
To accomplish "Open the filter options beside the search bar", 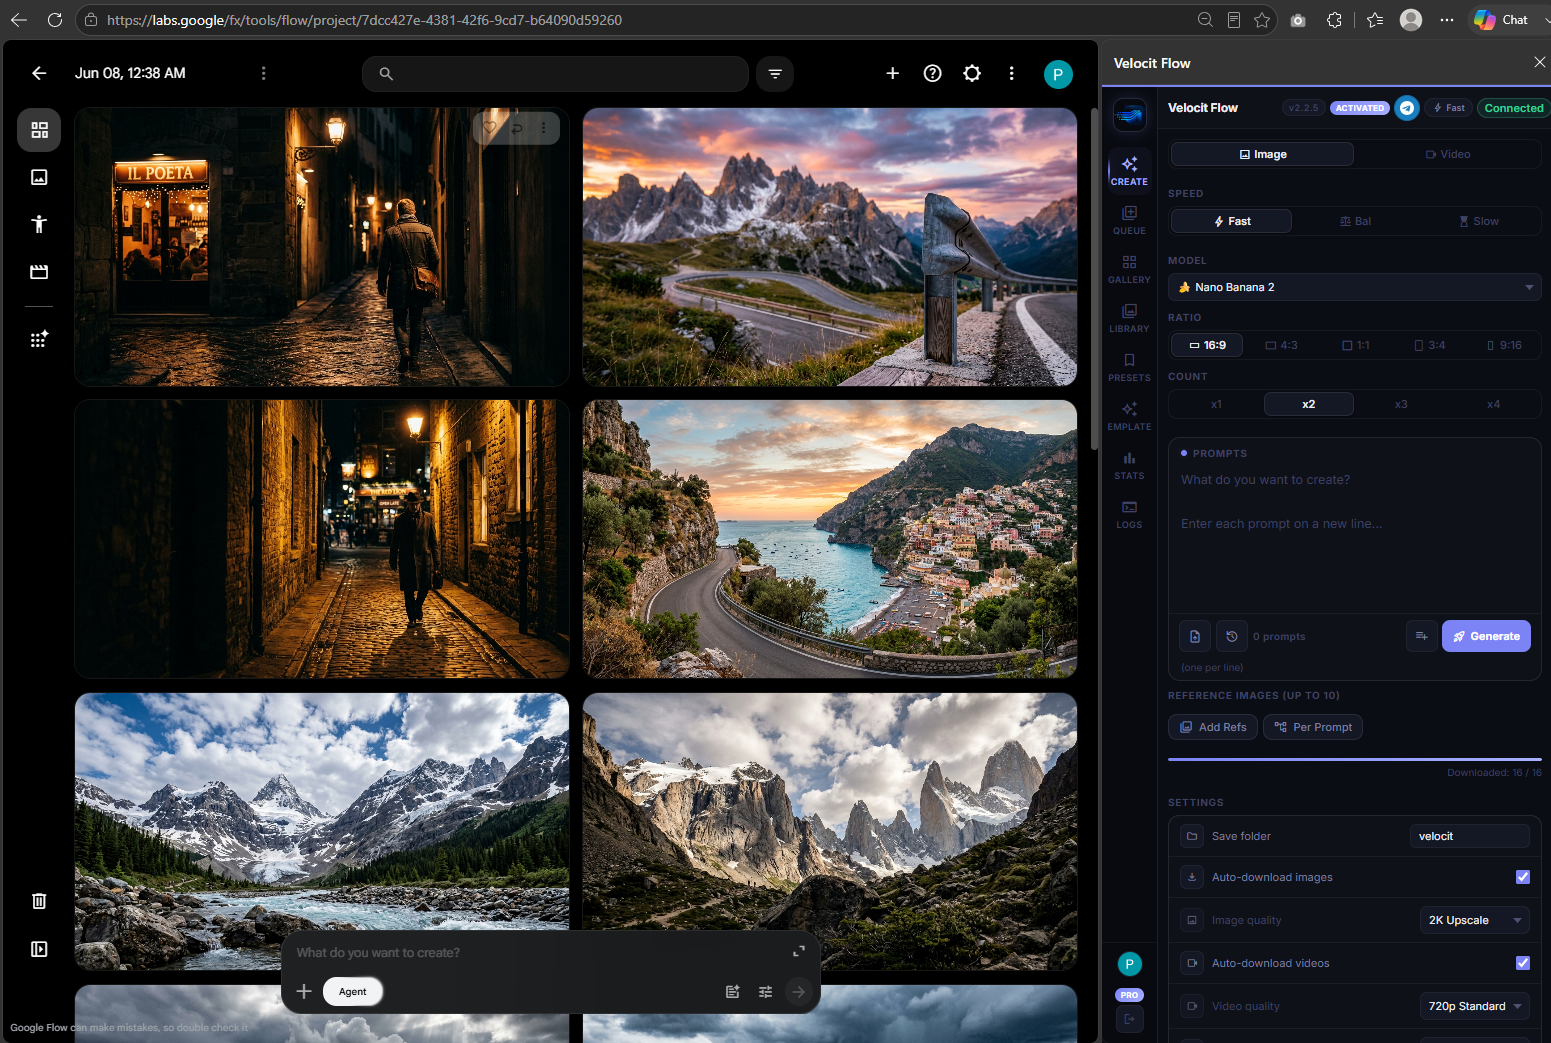I will [x=775, y=74].
